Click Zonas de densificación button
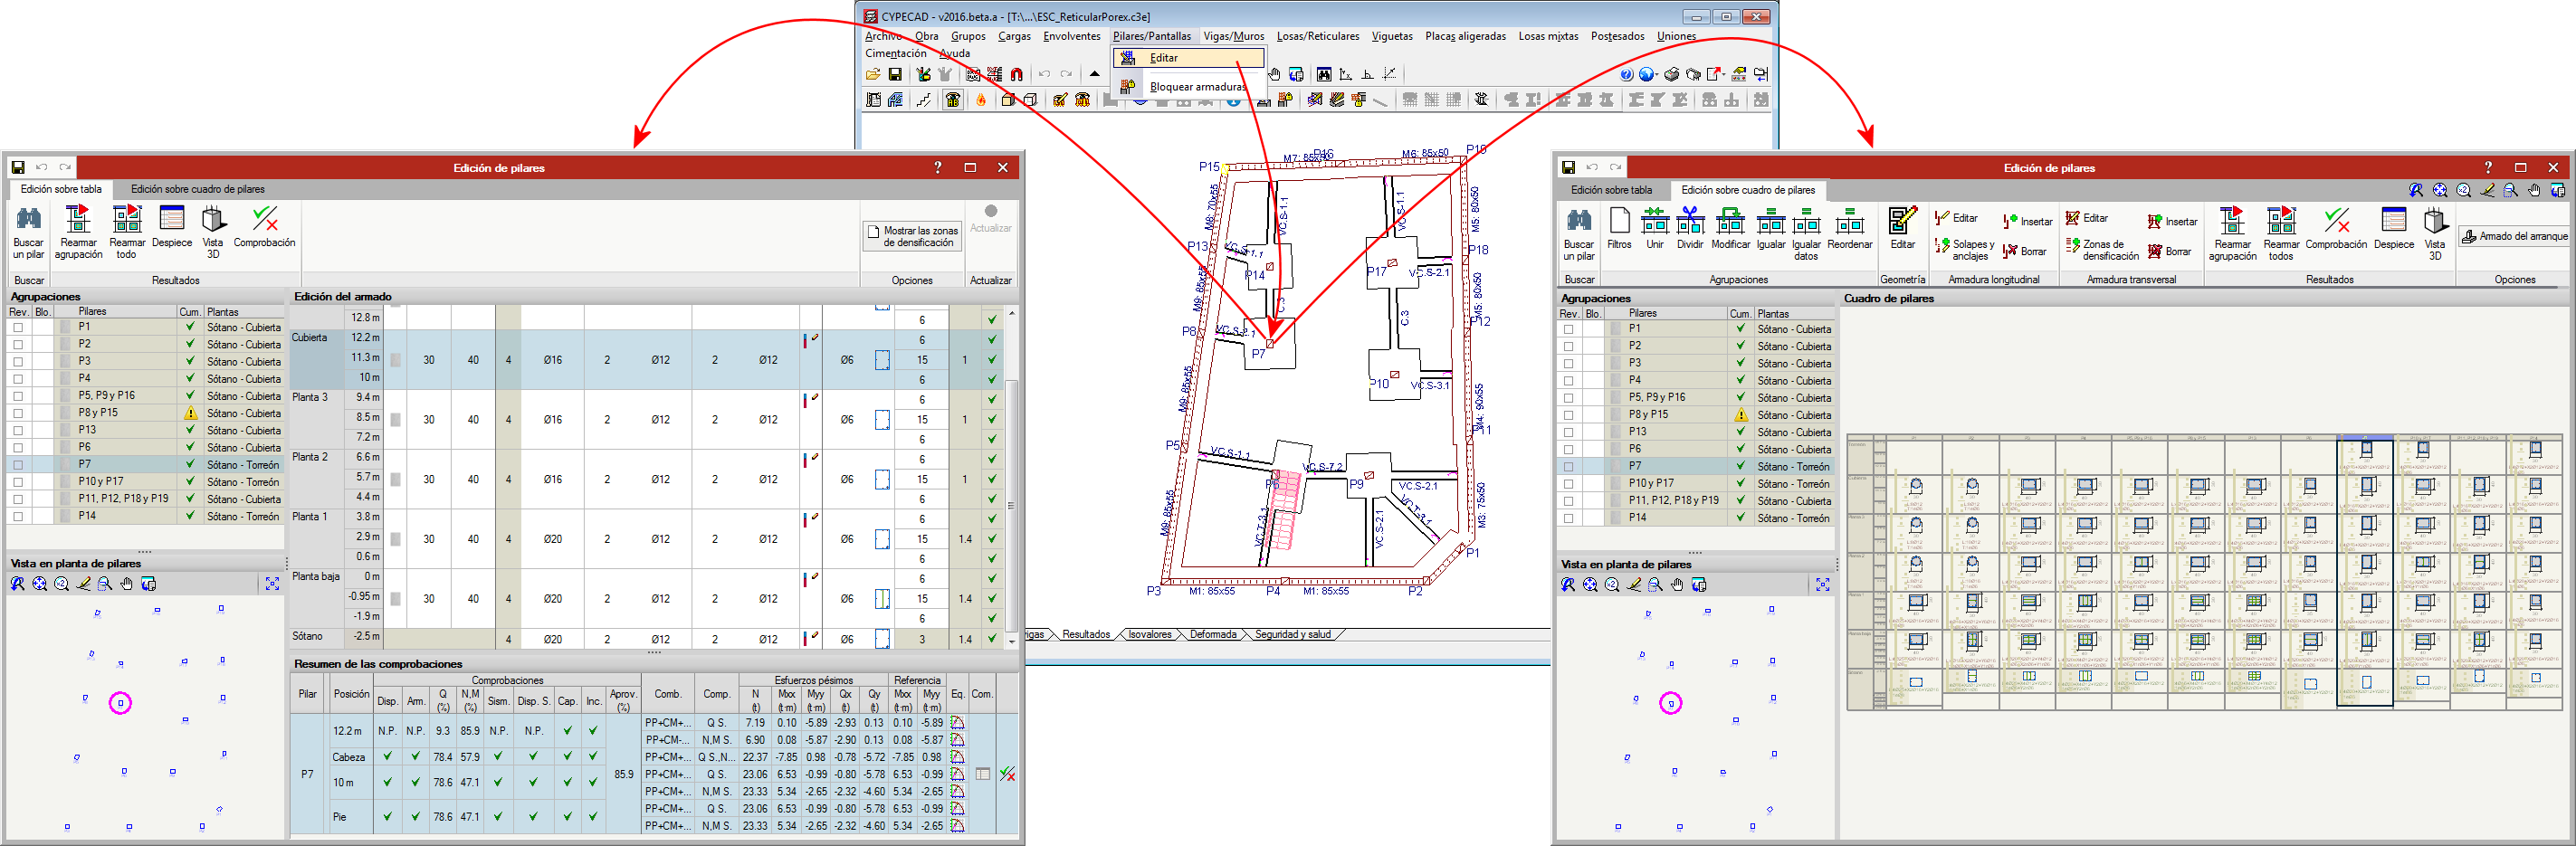This screenshot has width=2576, height=846. 2101,249
